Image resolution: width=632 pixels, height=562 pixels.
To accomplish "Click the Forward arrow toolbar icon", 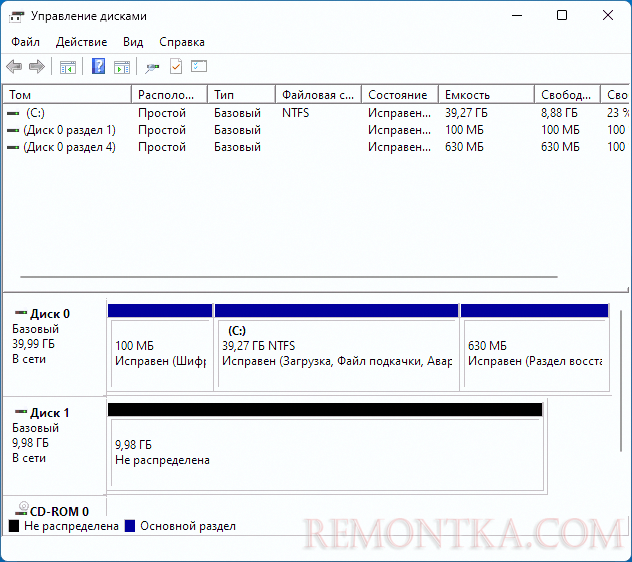I will 37,67.
